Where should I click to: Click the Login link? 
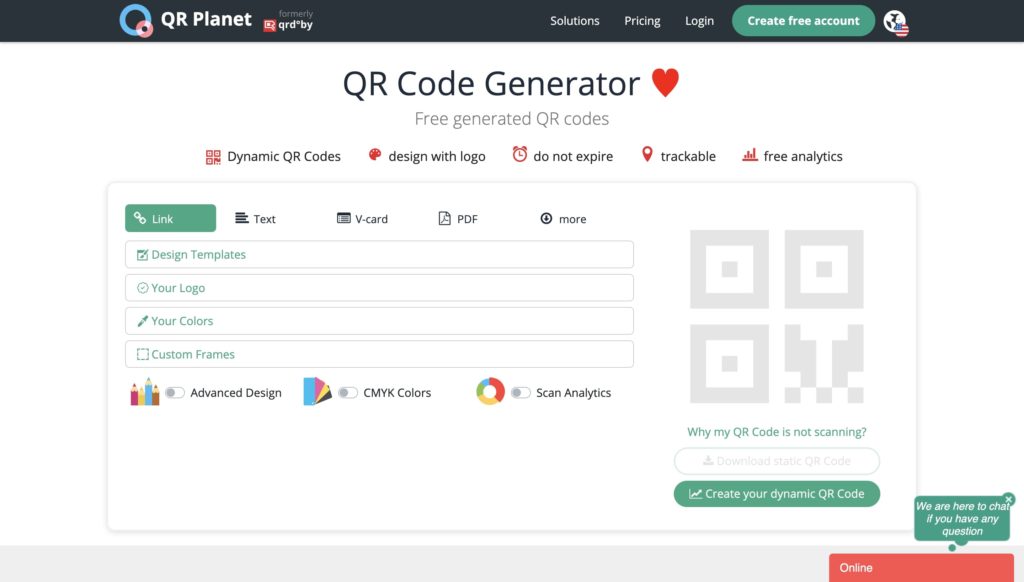pyautogui.click(x=699, y=21)
